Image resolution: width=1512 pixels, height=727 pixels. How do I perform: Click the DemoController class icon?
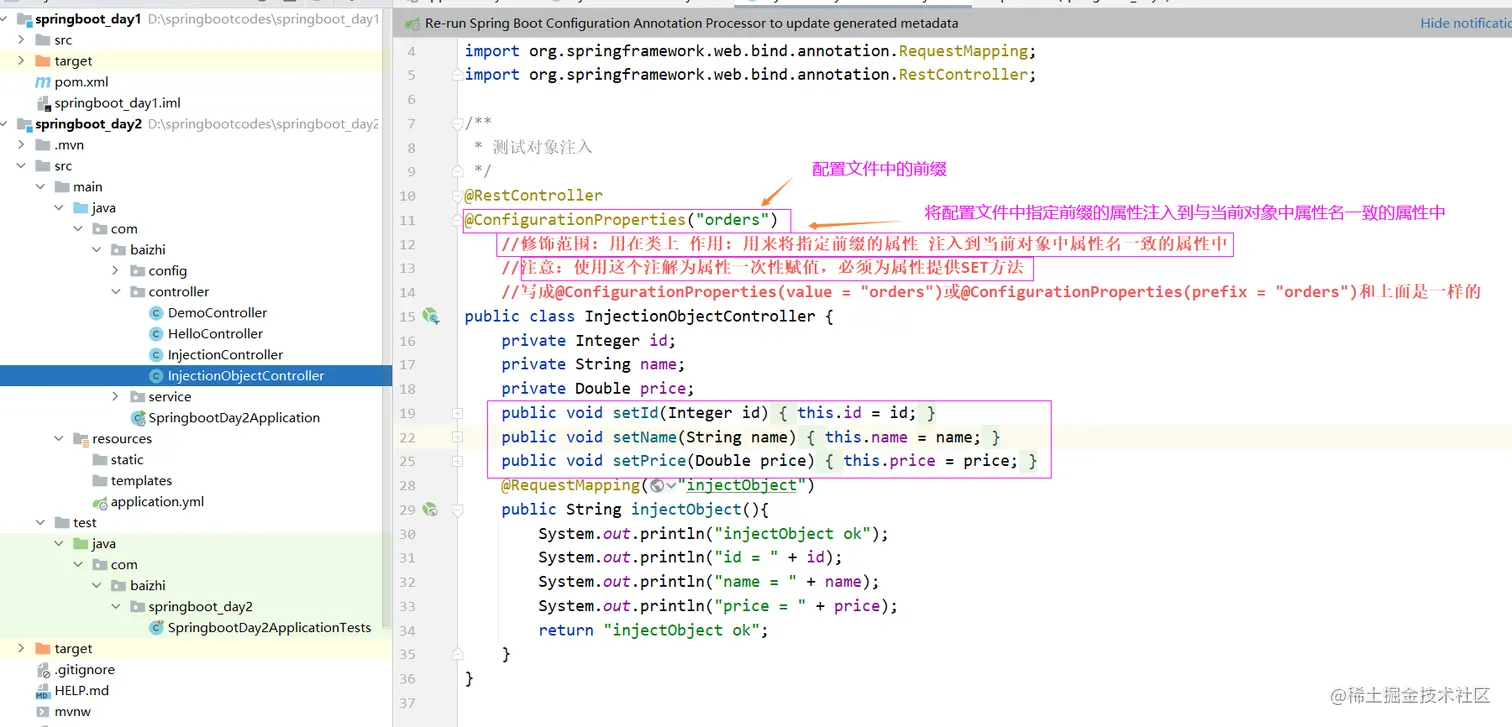(156, 313)
